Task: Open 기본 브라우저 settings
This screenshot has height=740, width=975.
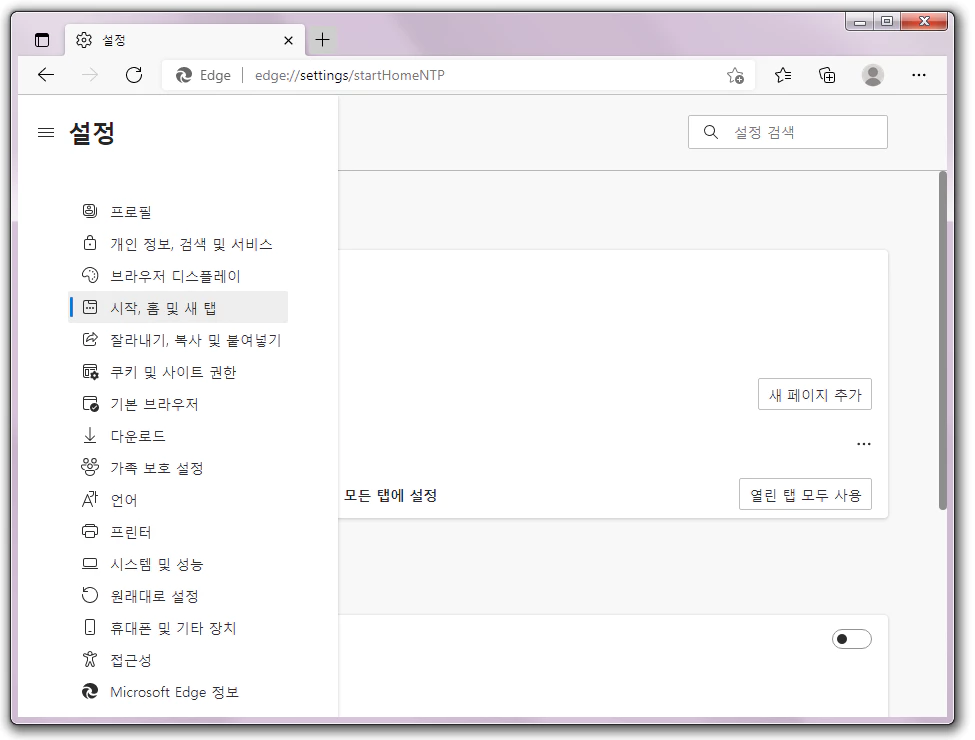Action: pyautogui.click(x=178, y=404)
